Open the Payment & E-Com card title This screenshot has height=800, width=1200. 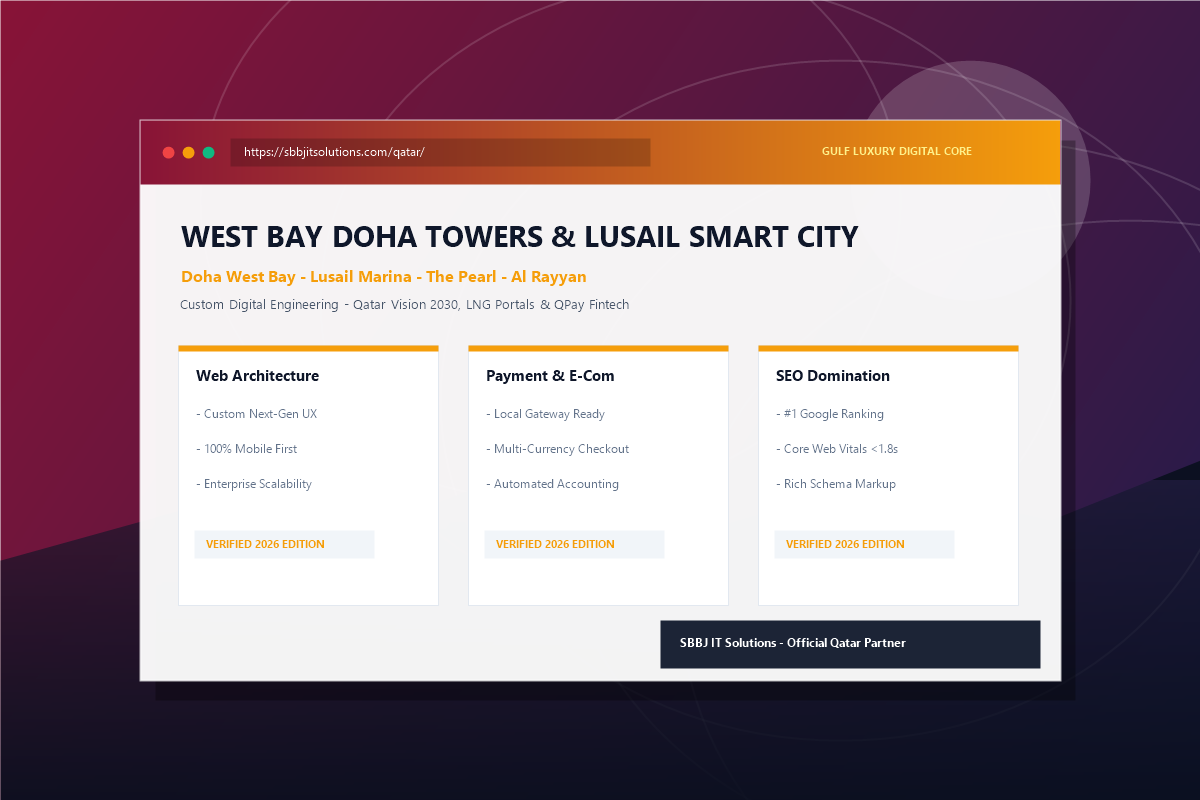coord(550,376)
